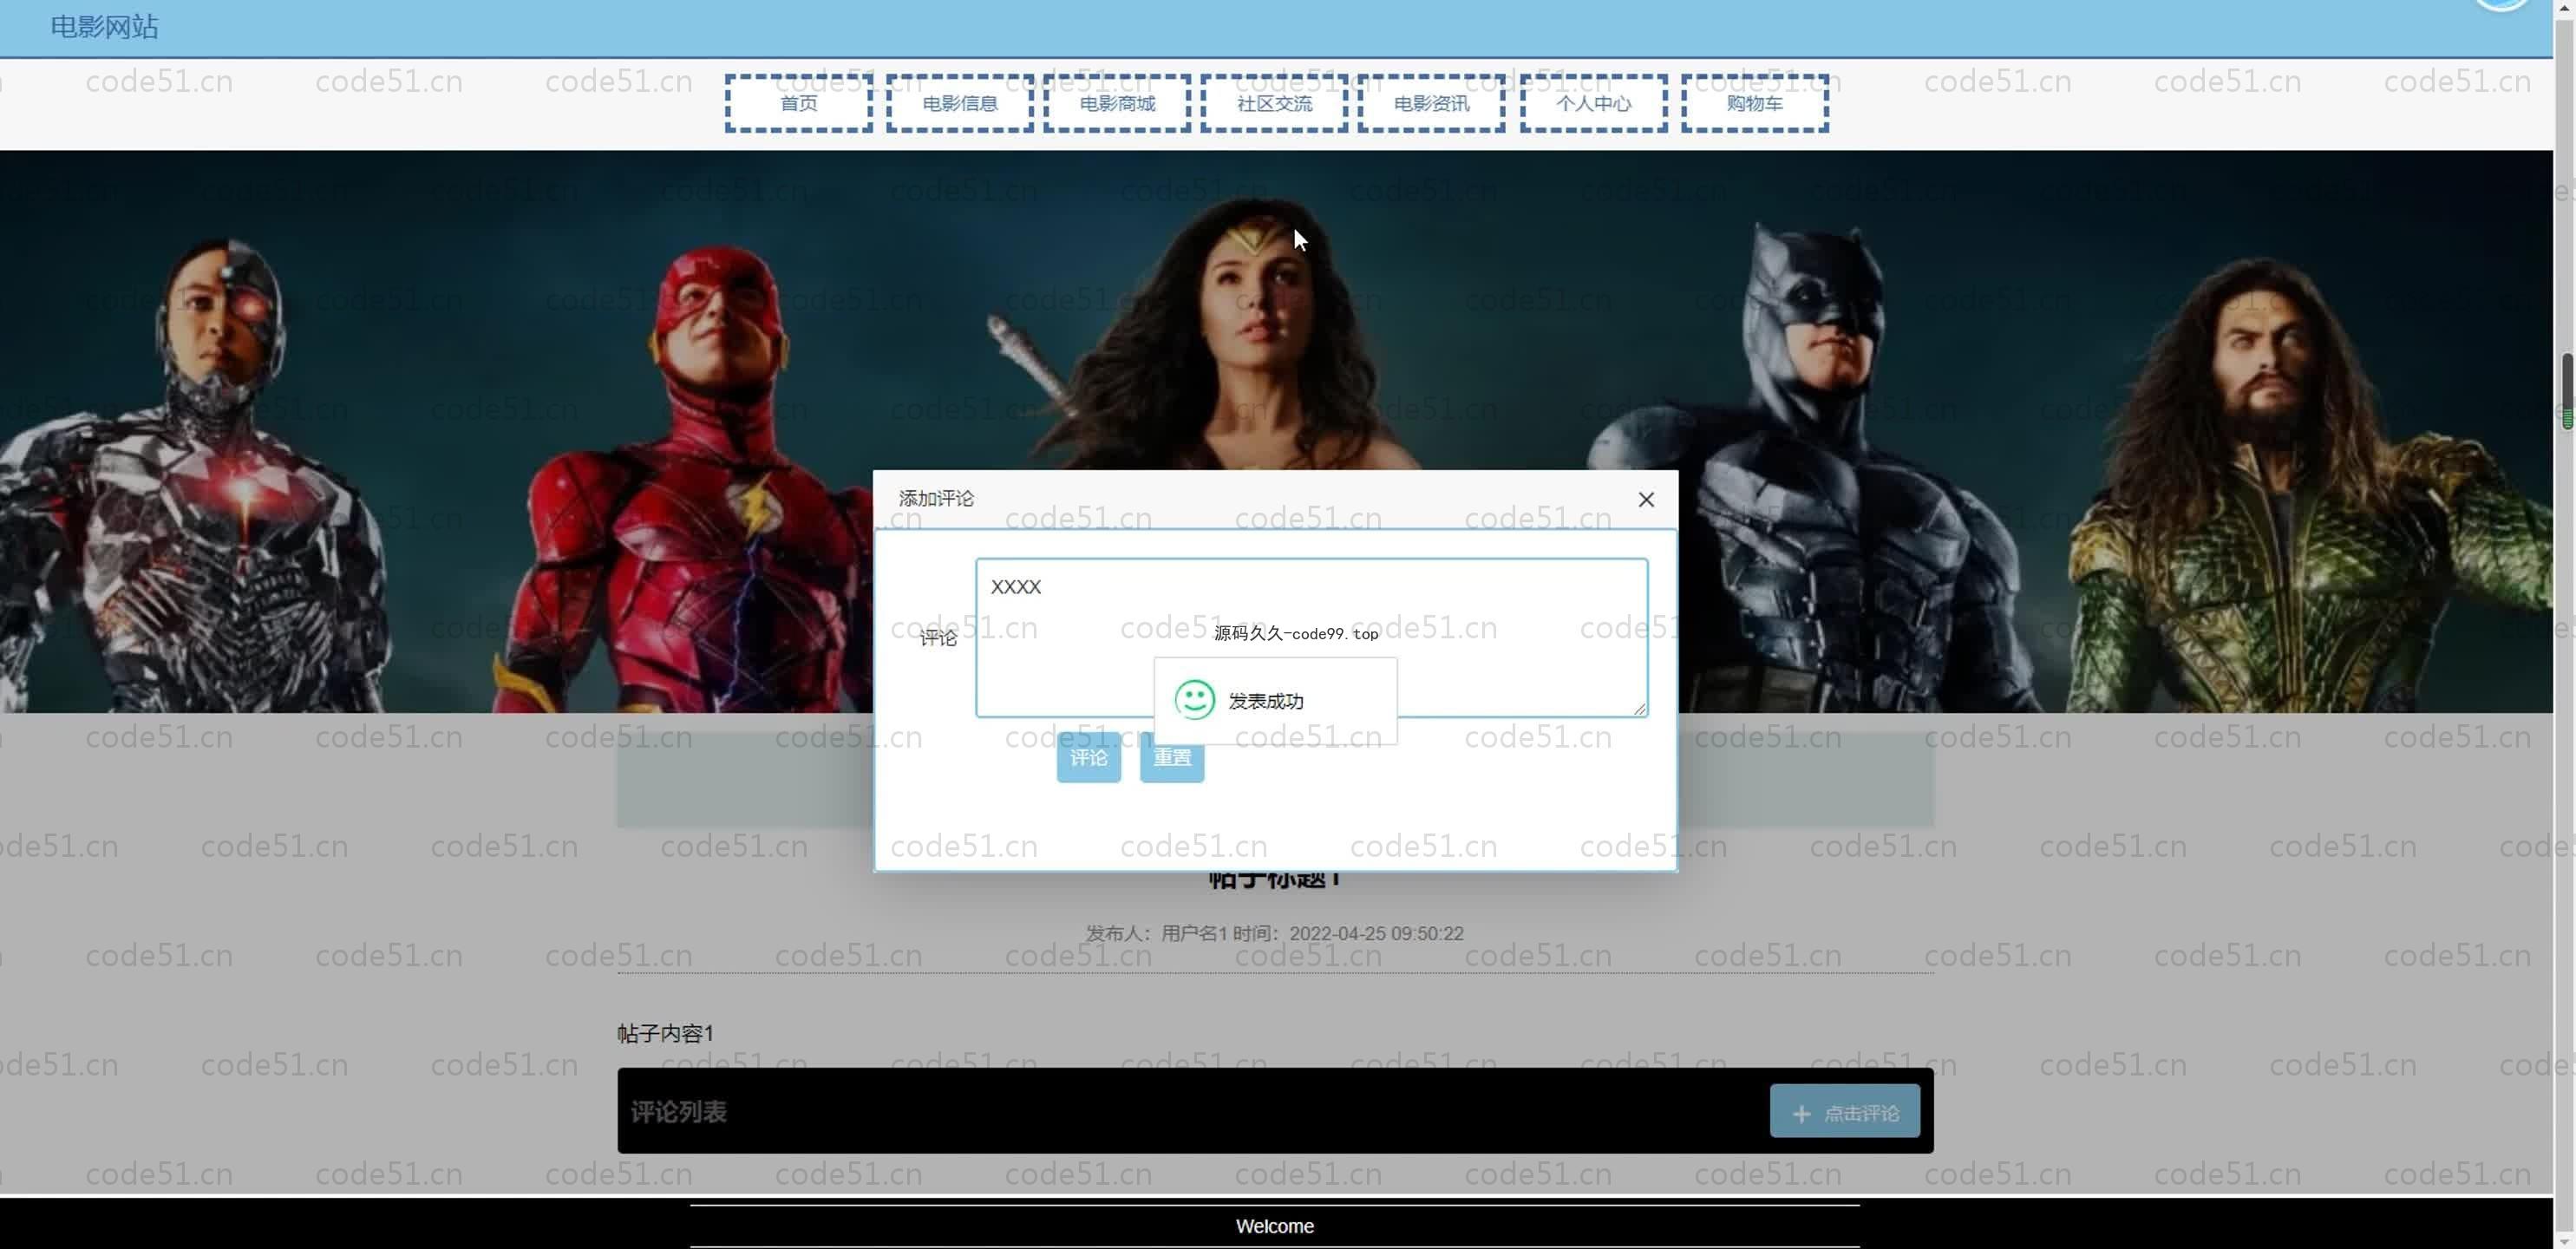Open the 电影信息 navigation item
Image resolution: width=2576 pixels, height=1249 pixels.
click(x=959, y=103)
